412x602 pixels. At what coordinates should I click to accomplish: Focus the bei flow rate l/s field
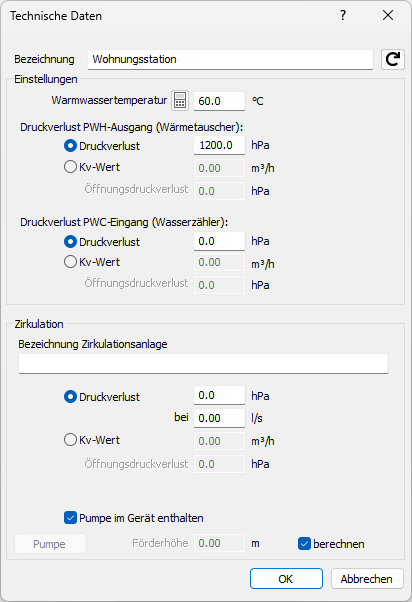[x=219, y=418]
